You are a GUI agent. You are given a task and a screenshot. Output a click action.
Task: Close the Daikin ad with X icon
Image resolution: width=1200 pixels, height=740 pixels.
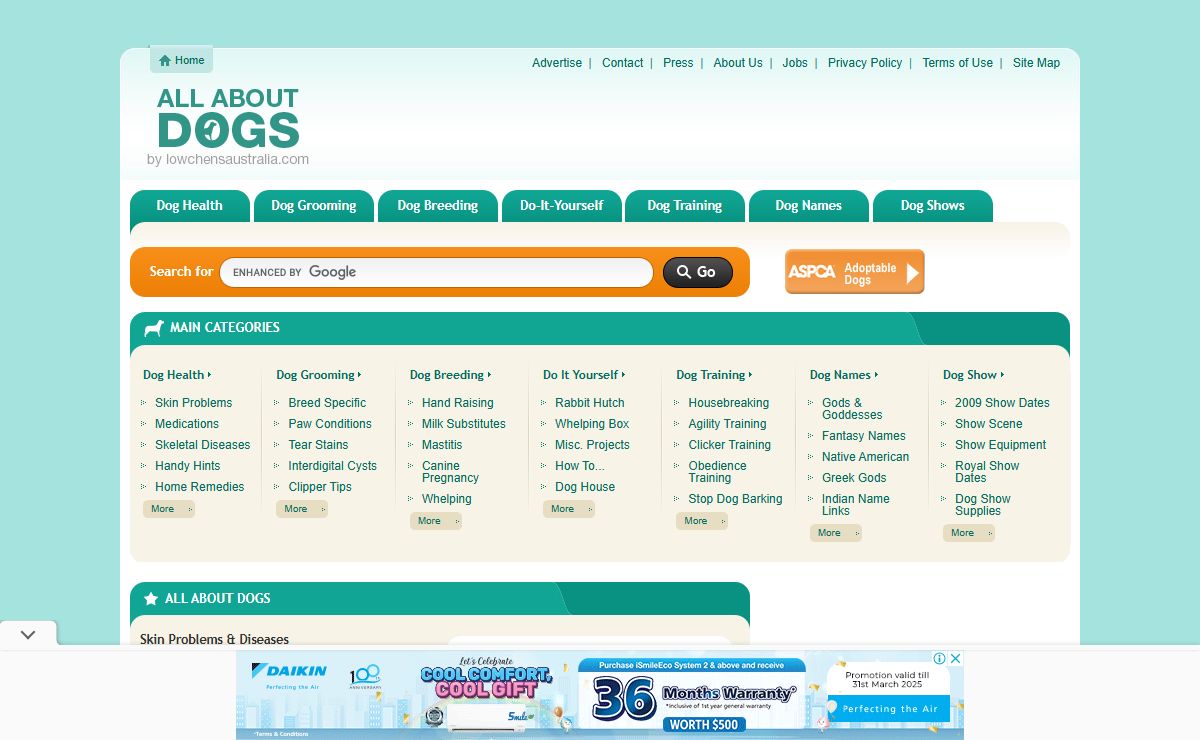[956, 658]
